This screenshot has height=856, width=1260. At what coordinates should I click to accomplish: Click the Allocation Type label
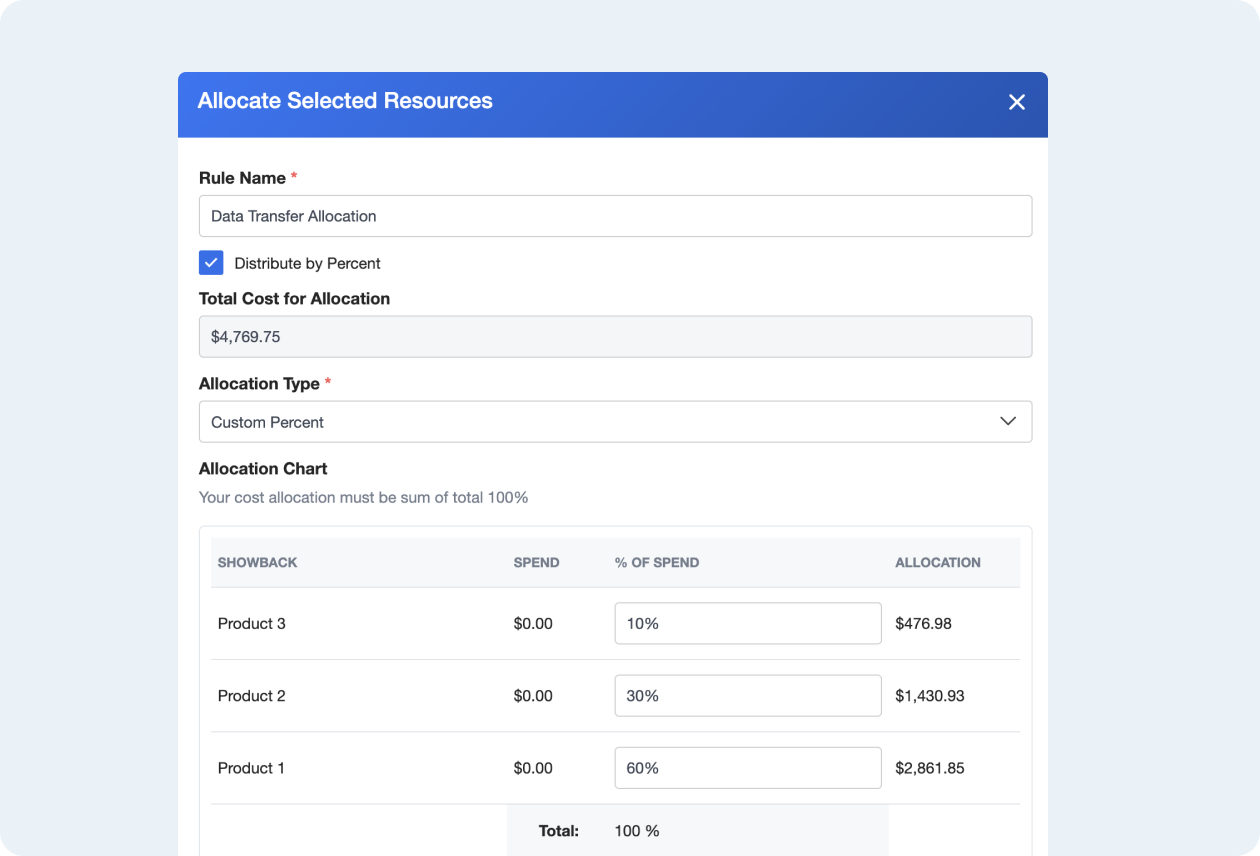pyautogui.click(x=259, y=384)
